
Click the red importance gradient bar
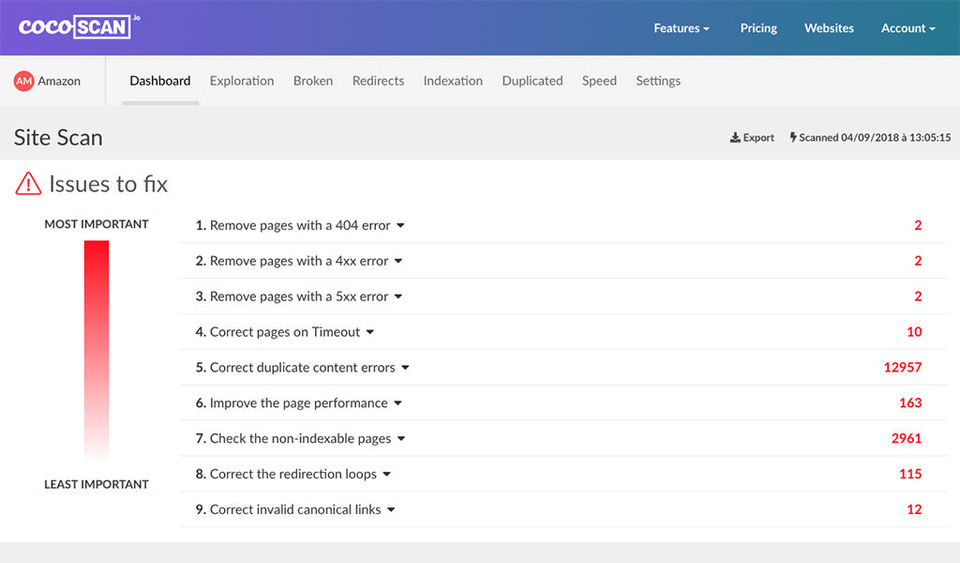coord(96,350)
